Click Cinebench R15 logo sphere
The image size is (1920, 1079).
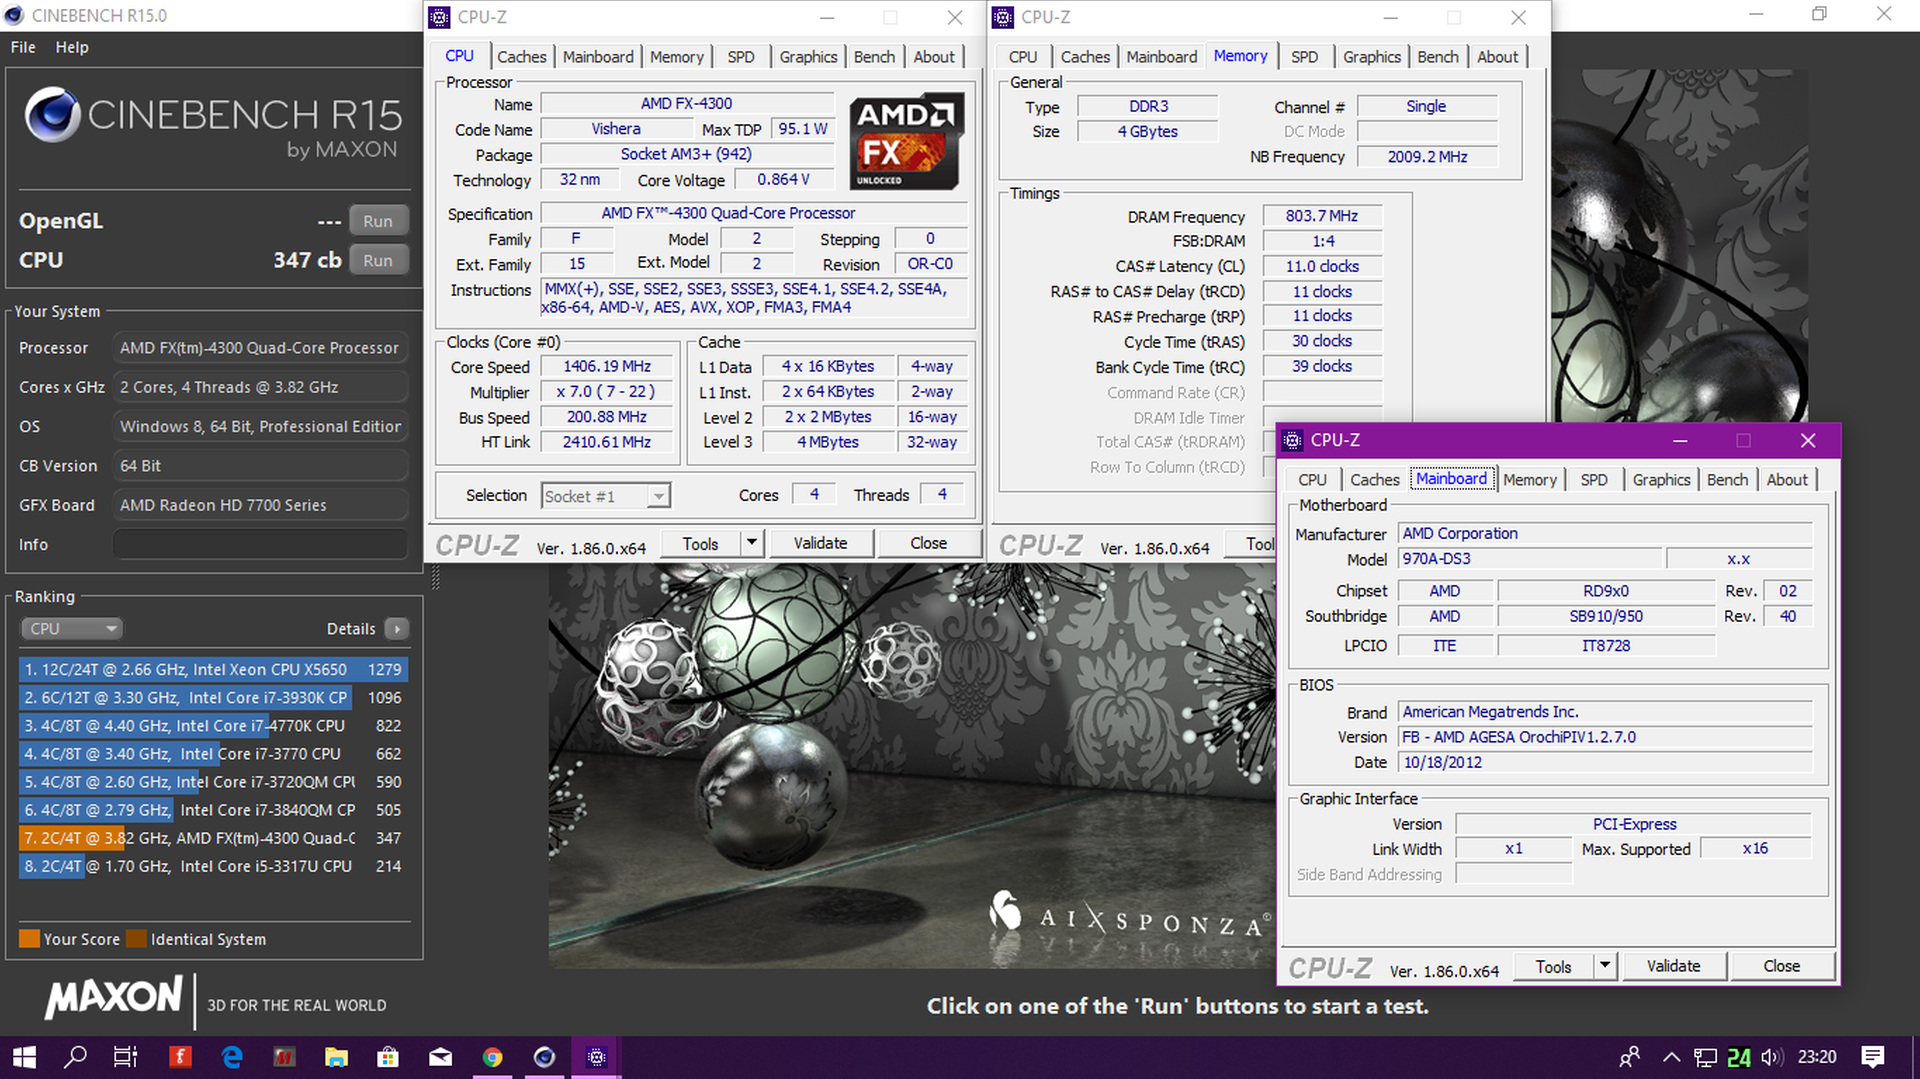coord(52,114)
